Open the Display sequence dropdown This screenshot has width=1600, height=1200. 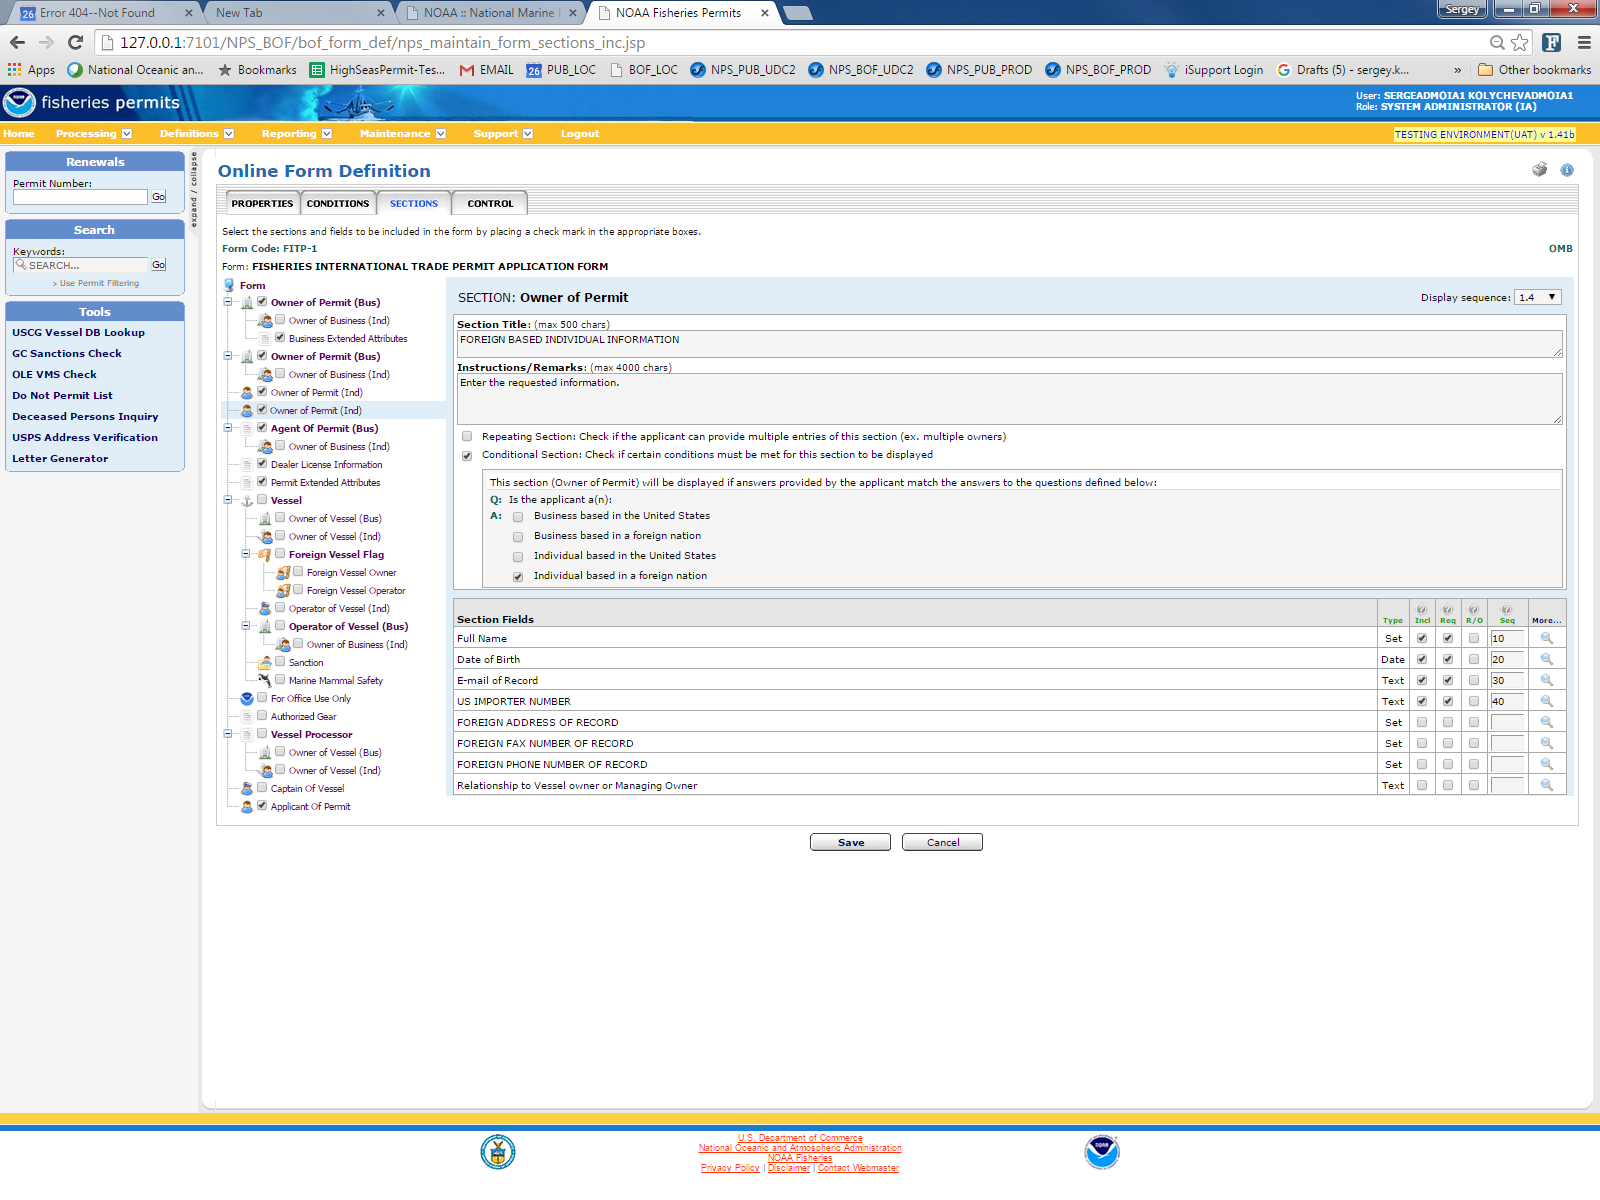coord(1537,297)
